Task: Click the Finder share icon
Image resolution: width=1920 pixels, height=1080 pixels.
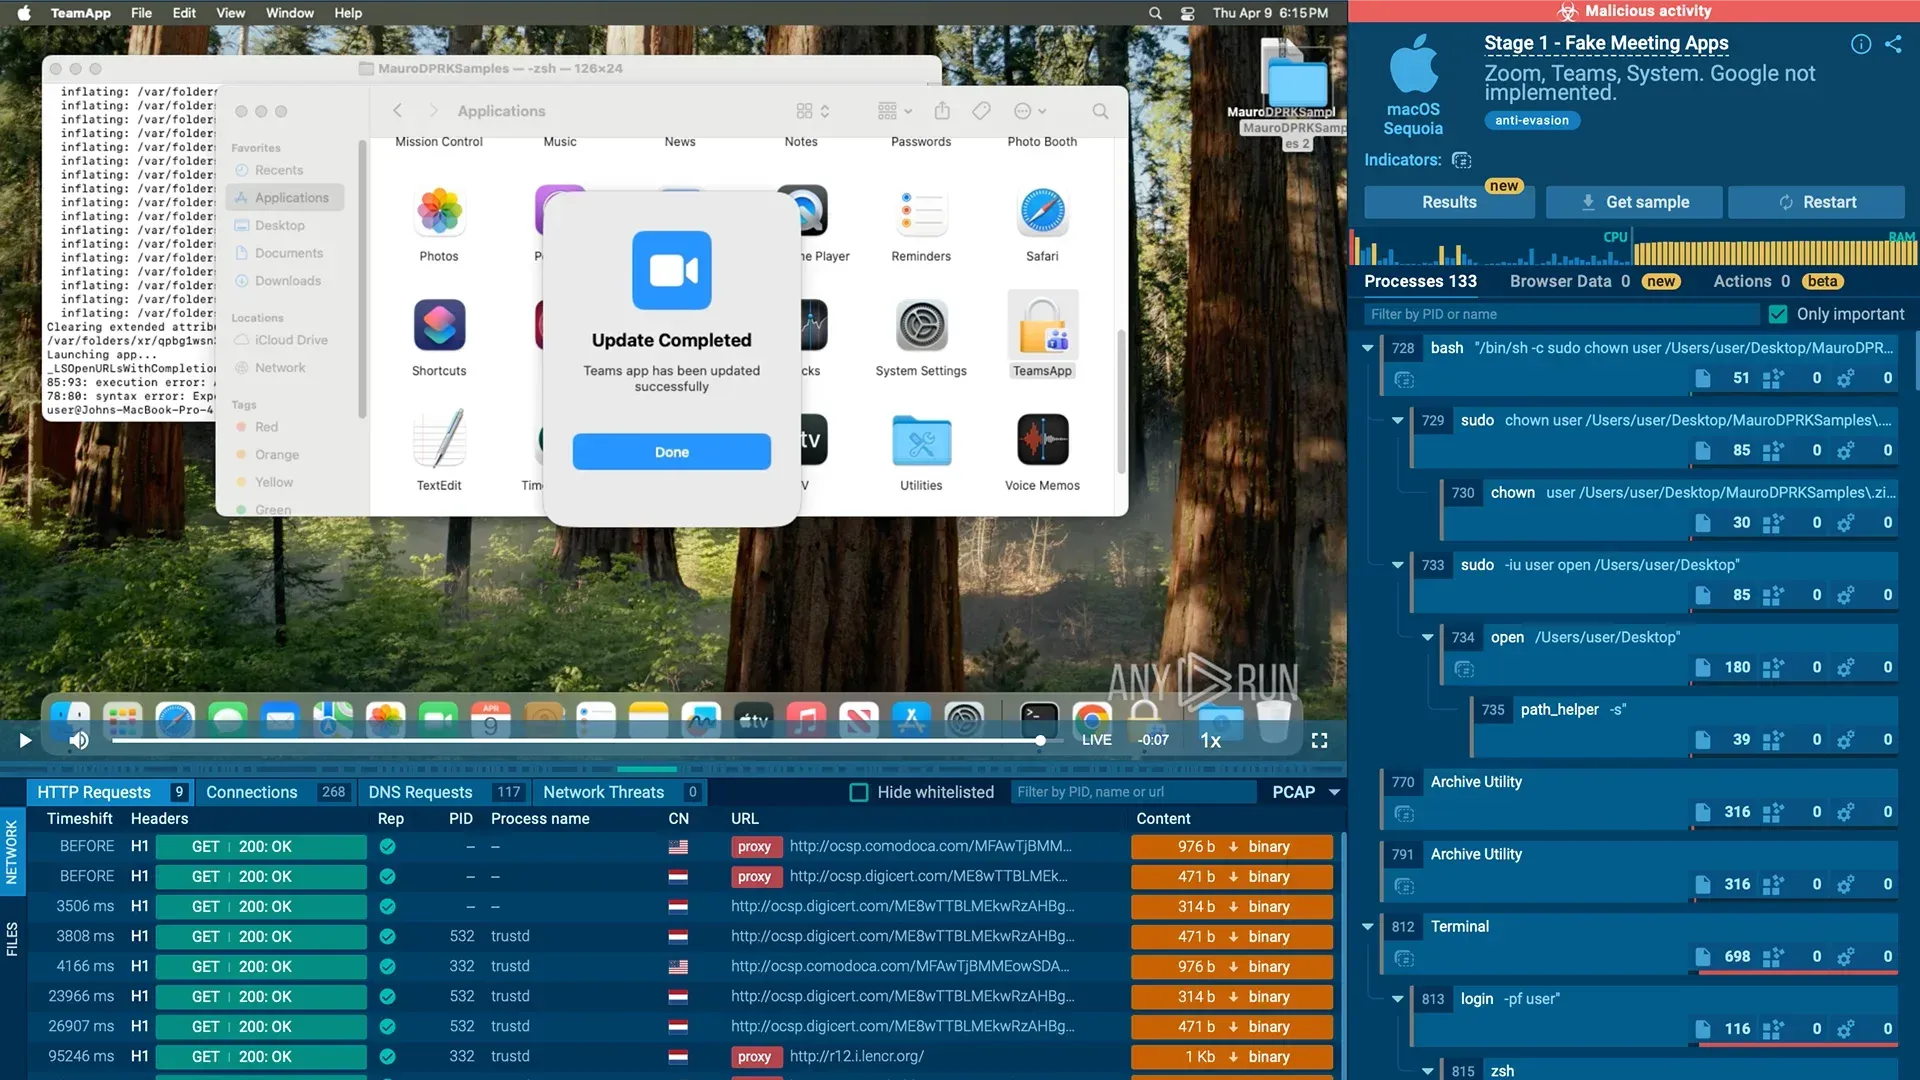Action: click(942, 111)
